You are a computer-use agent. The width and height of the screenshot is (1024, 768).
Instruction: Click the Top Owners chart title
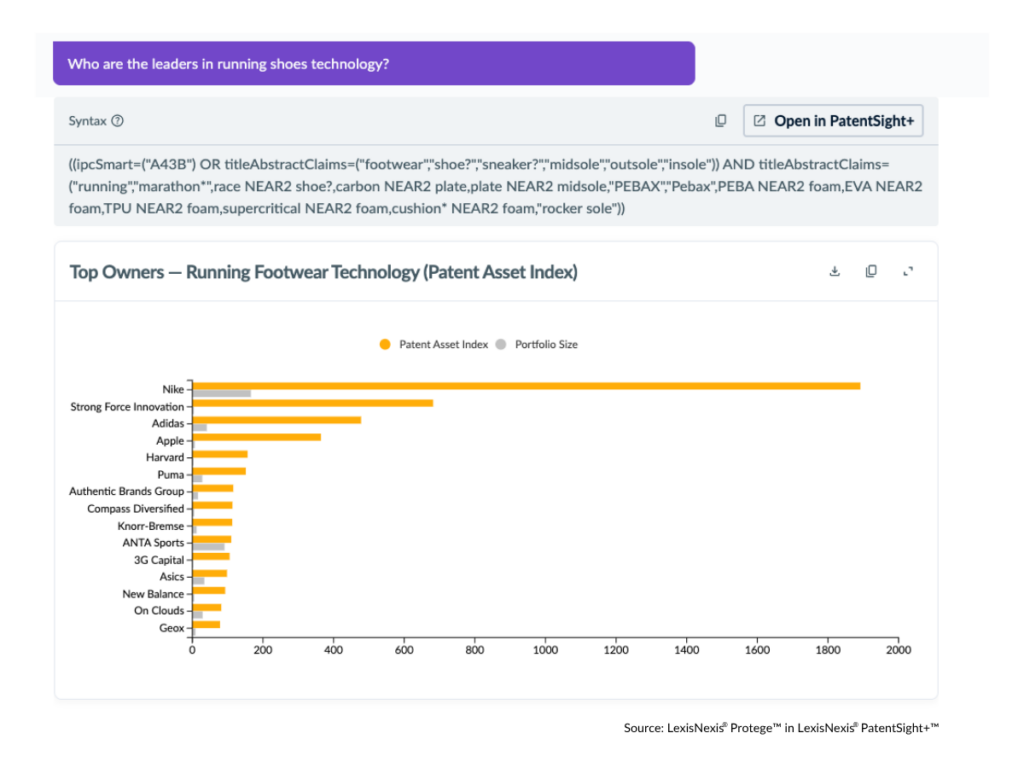tap(323, 272)
